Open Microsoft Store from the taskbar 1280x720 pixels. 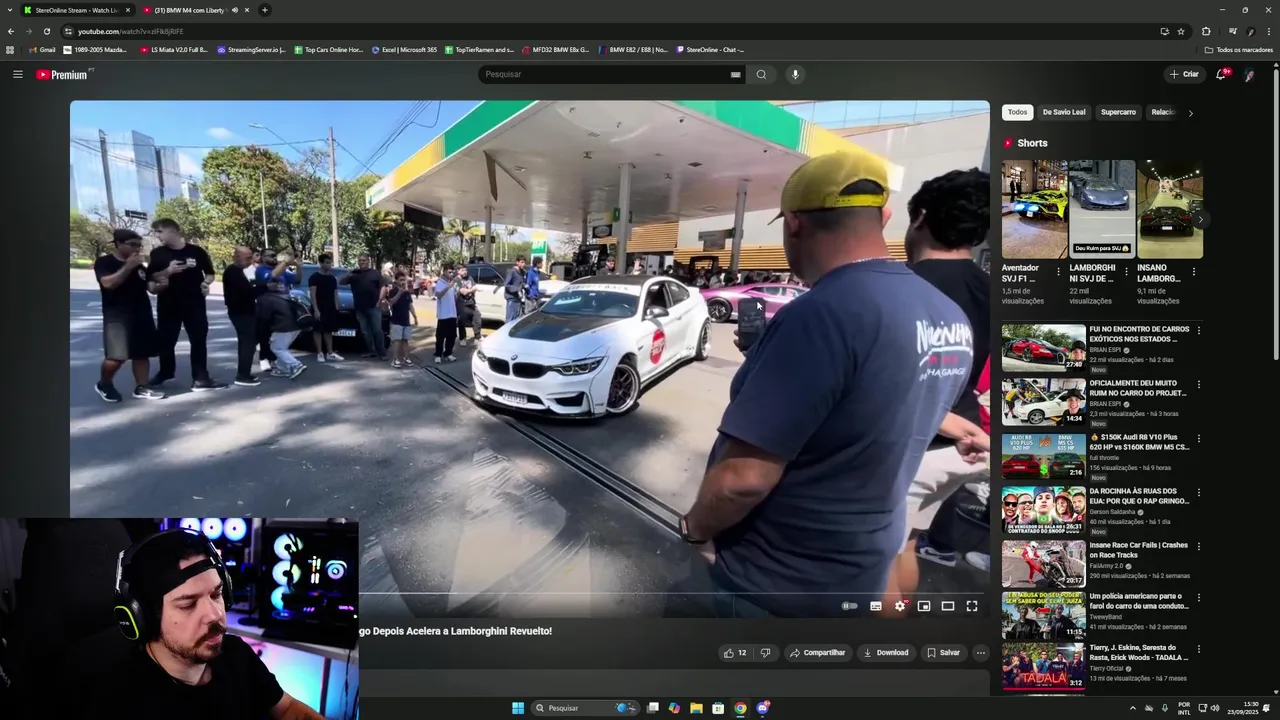click(718, 708)
